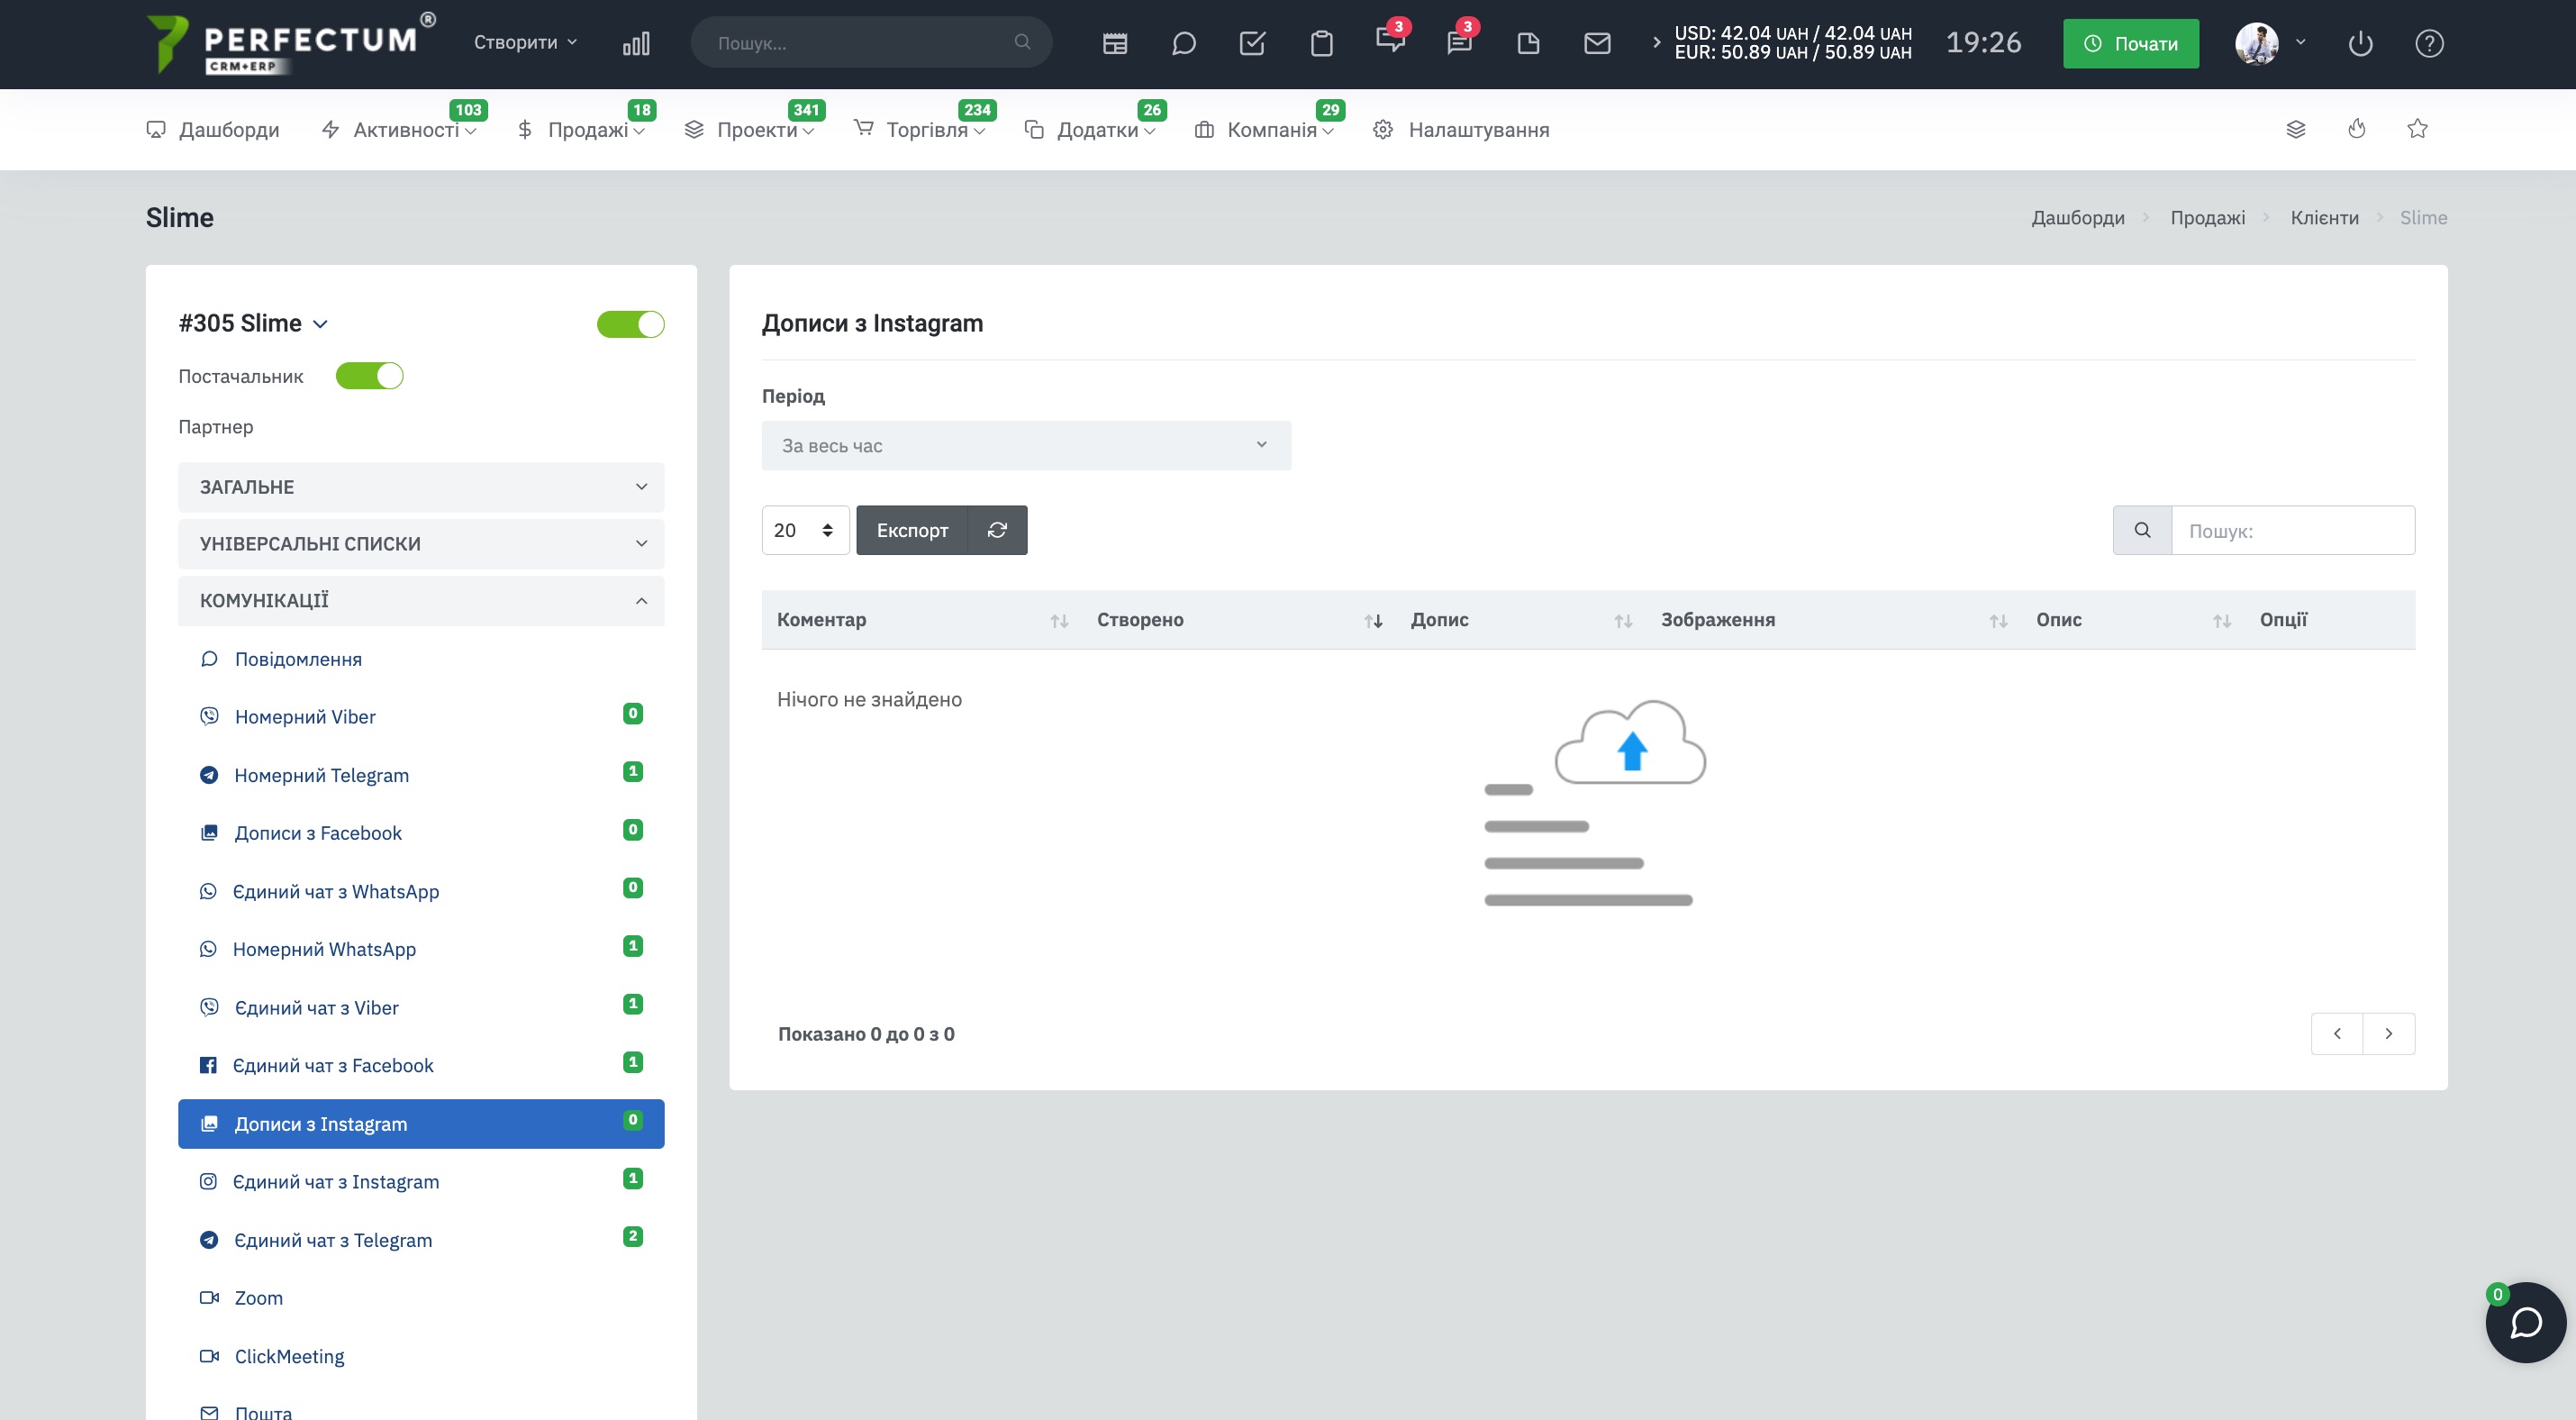Click the table Пошук input field

(2293, 530)
